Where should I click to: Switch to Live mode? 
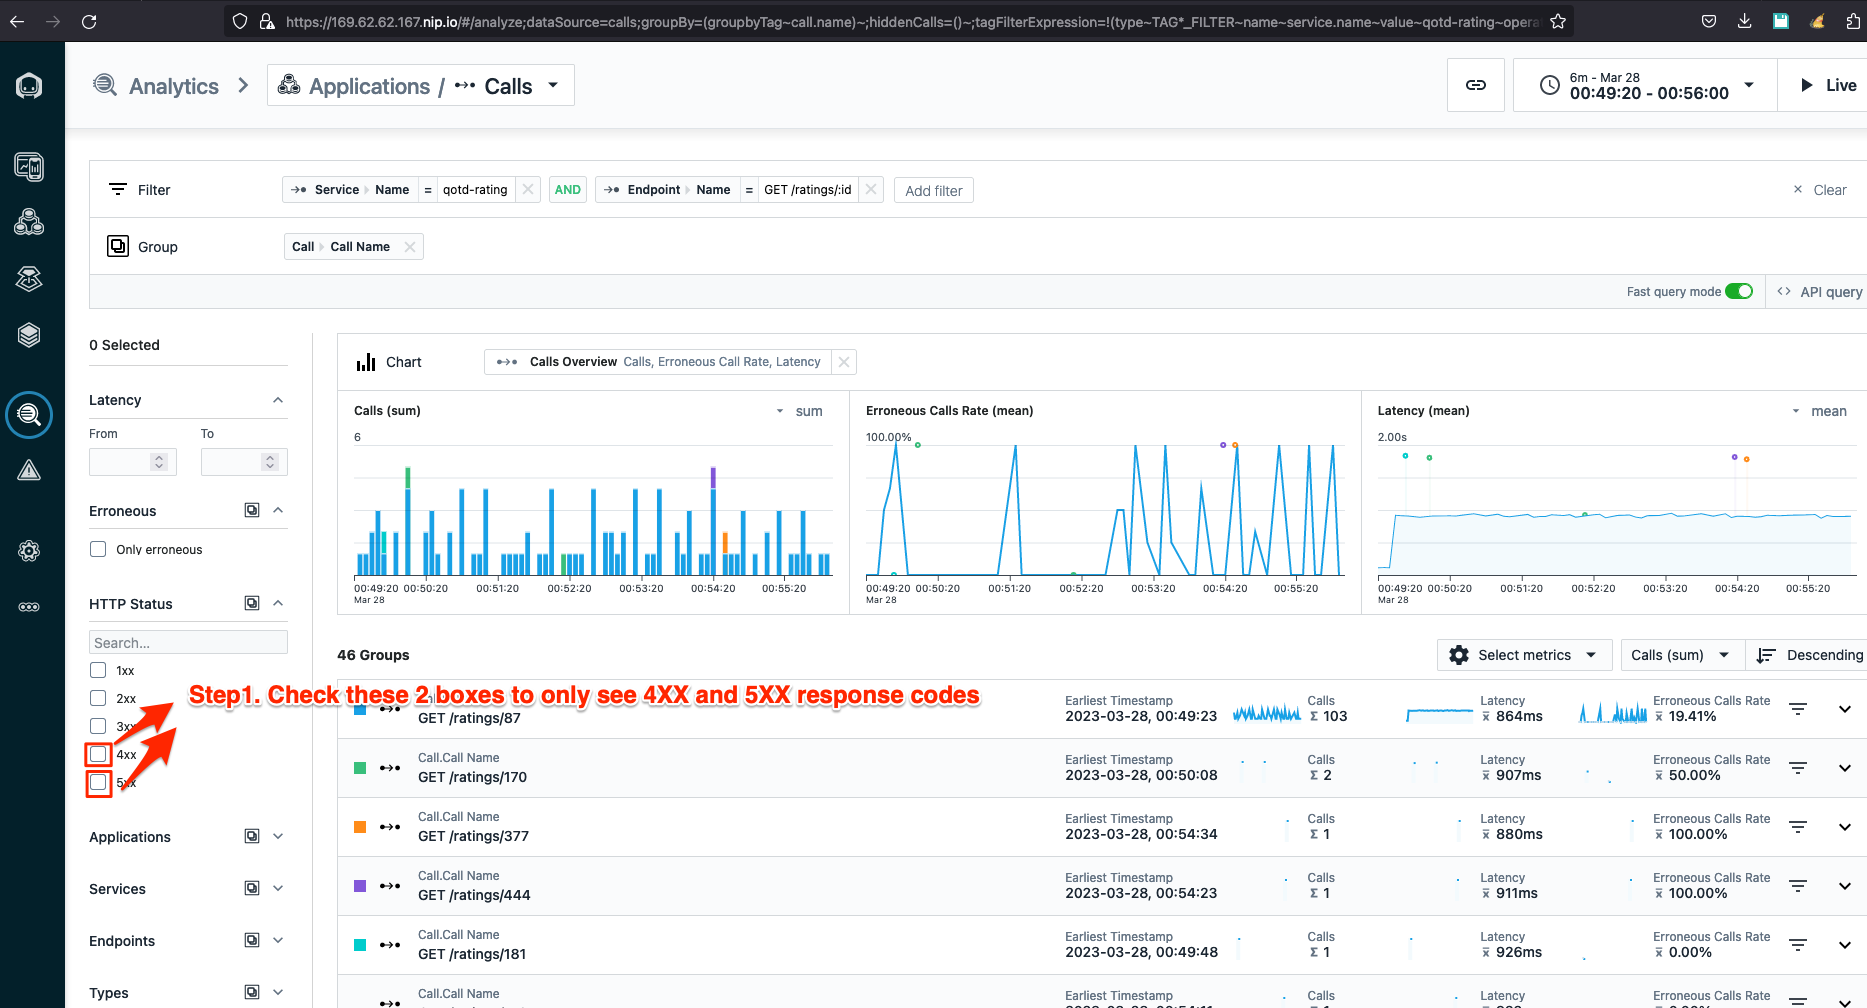click(1828, 85)
